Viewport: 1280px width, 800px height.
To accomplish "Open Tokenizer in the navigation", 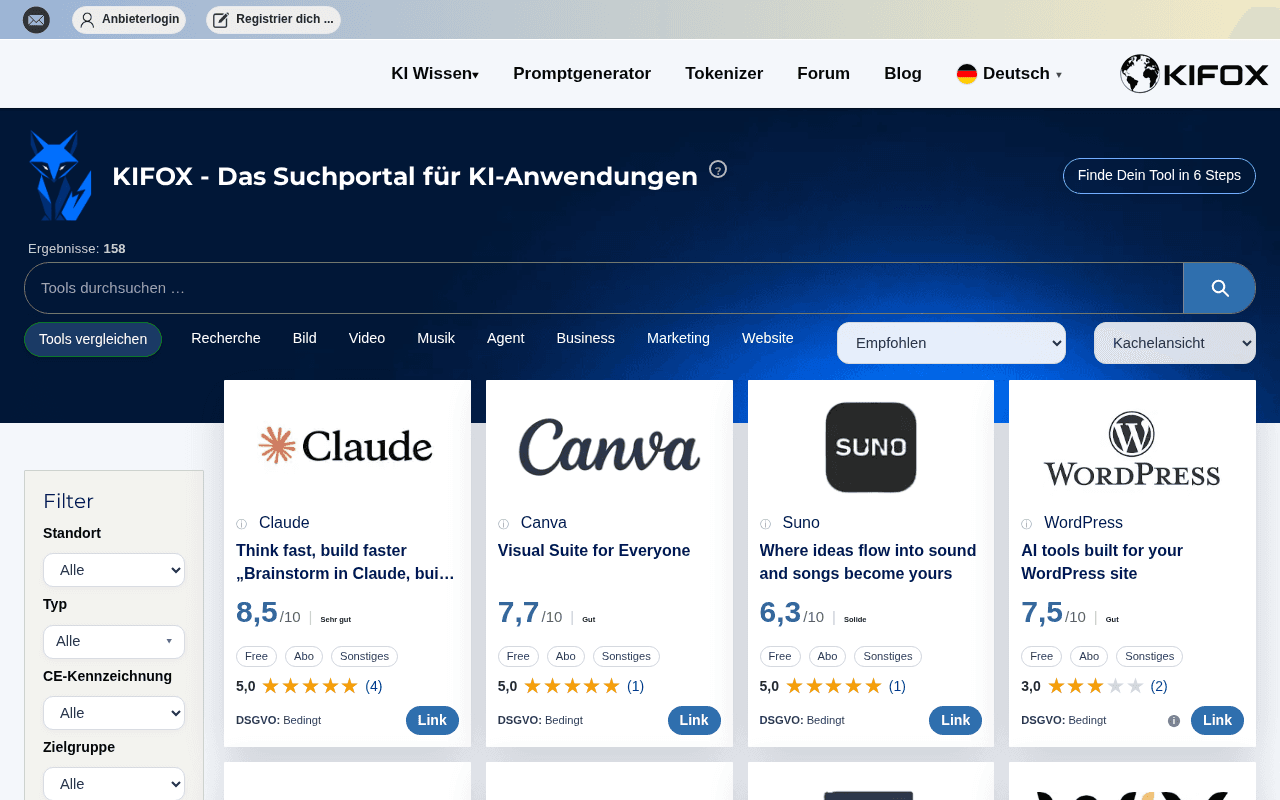I will pyautogui.click(x=724, y=74).
